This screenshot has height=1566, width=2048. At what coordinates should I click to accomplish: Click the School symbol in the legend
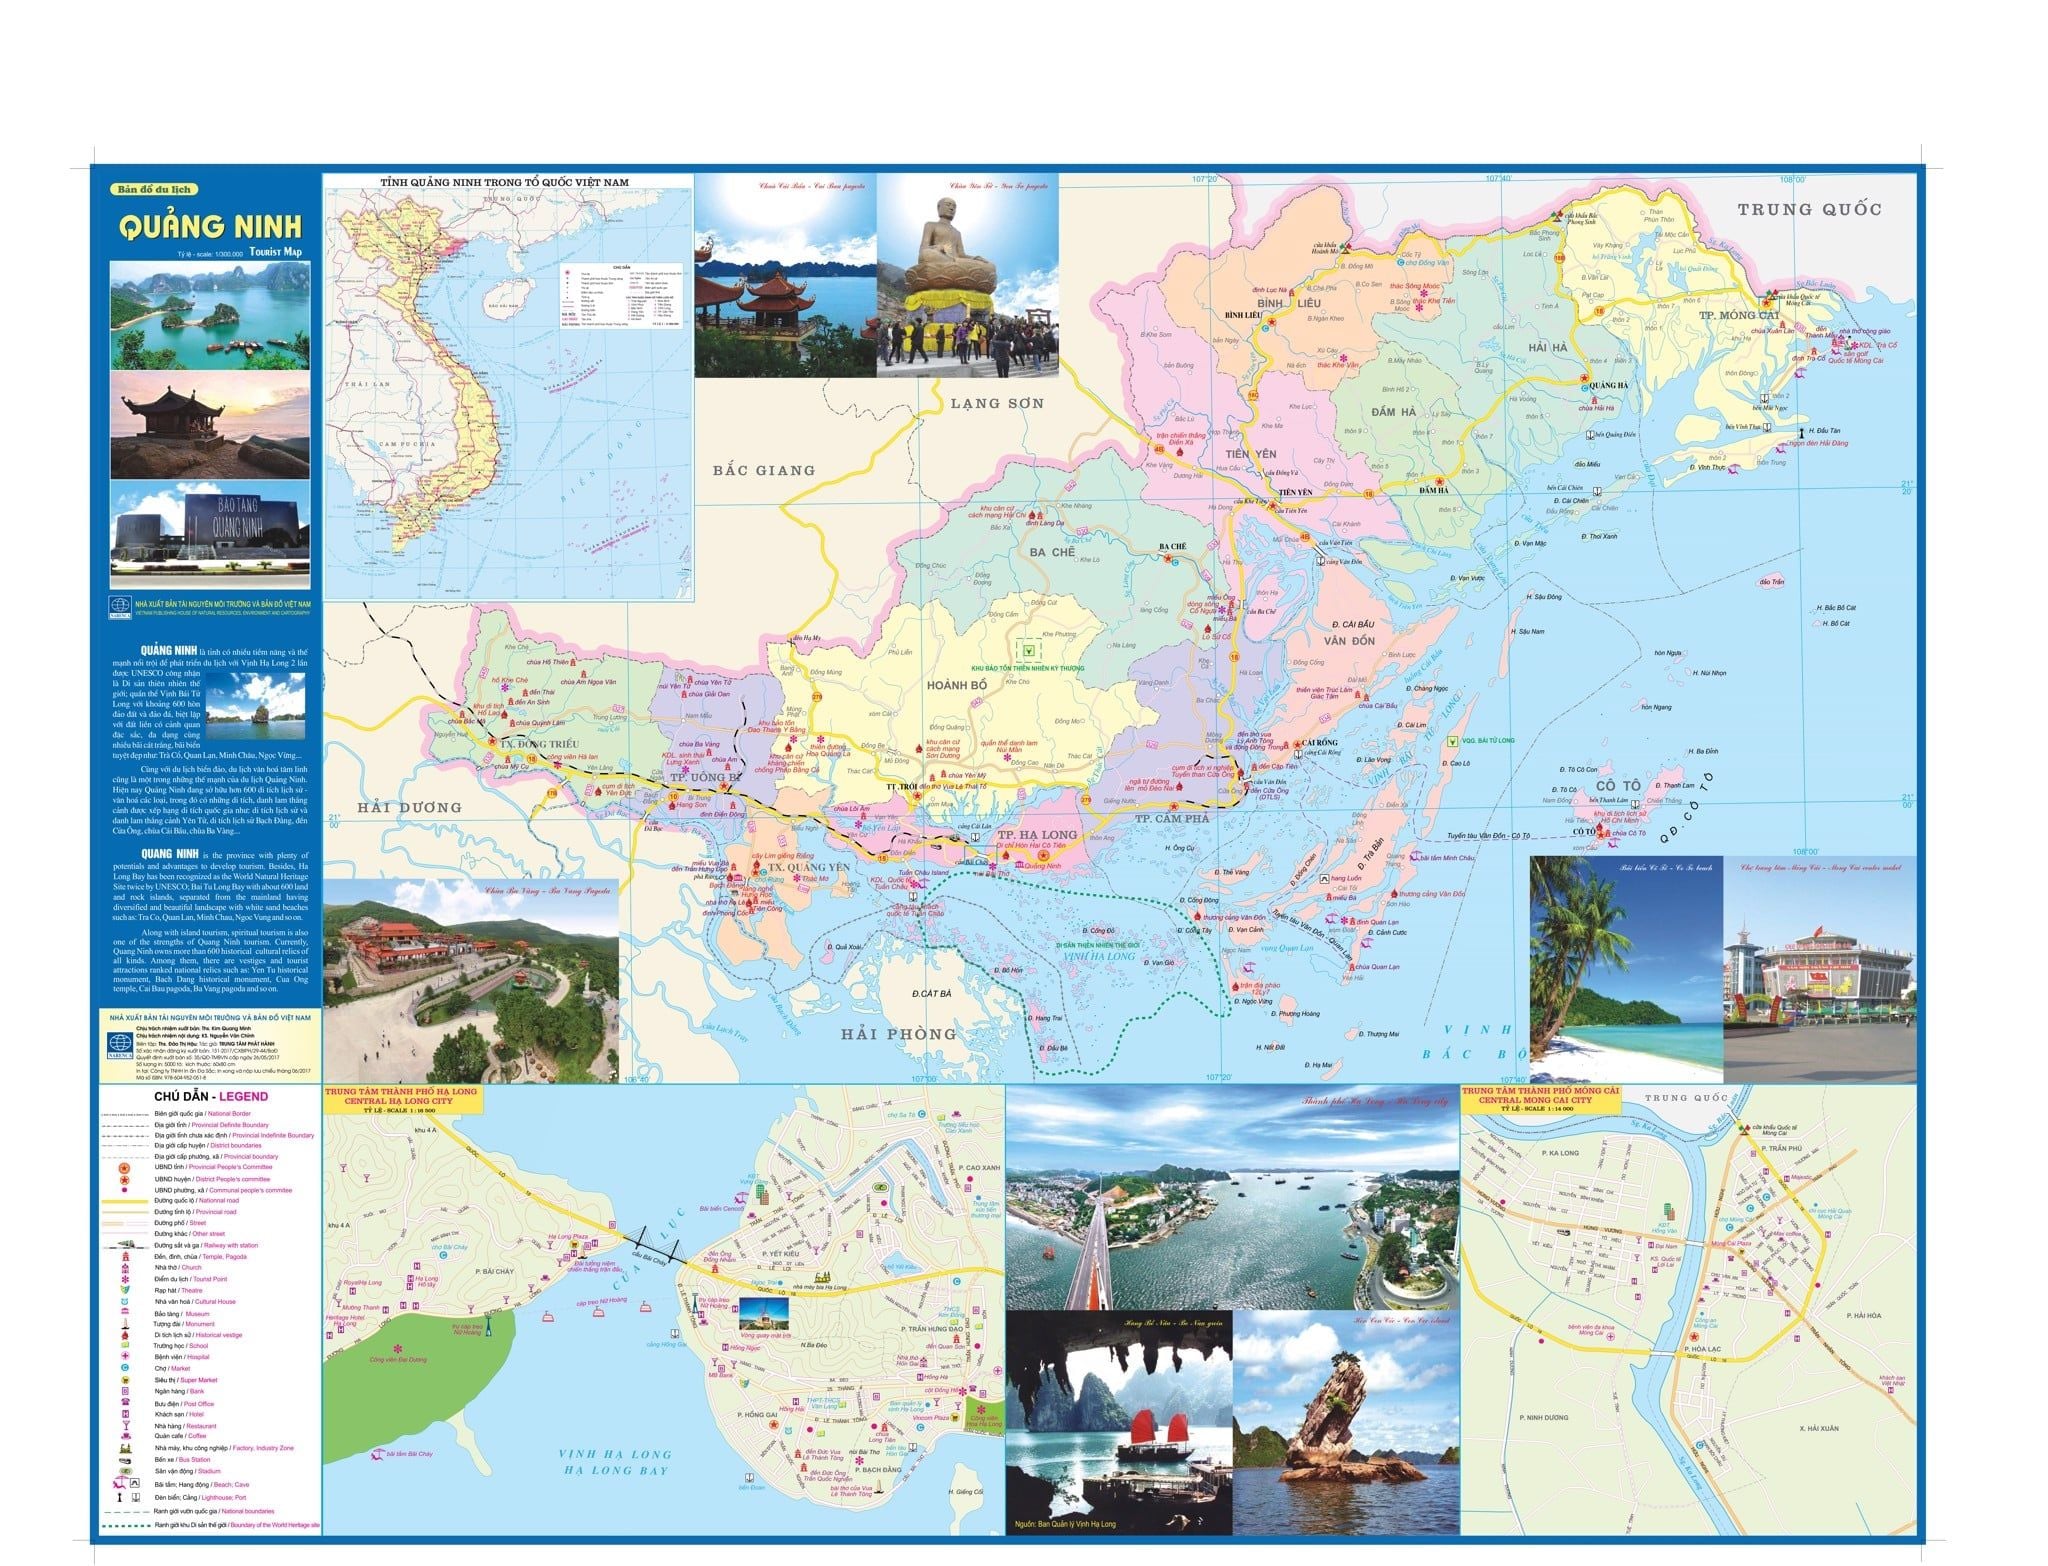click(125, 1345)
